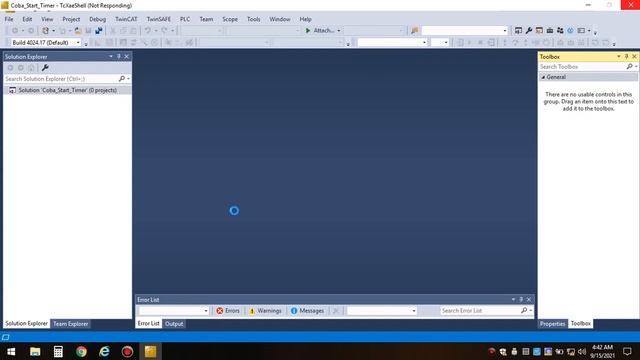Image resolution: width=640 pixels, height=360 pixels.
Task: Open the Toolbox window position dropdown arrow
Action: (x=619, y=56)
